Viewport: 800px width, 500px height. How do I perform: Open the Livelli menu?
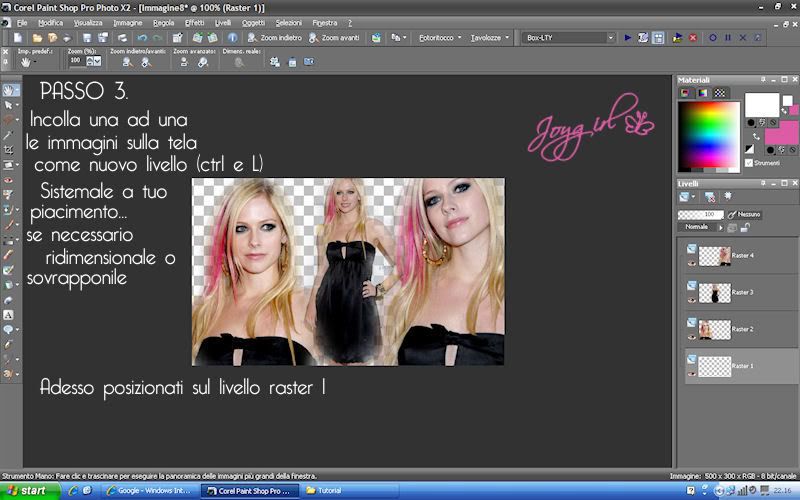pos(222,23)
